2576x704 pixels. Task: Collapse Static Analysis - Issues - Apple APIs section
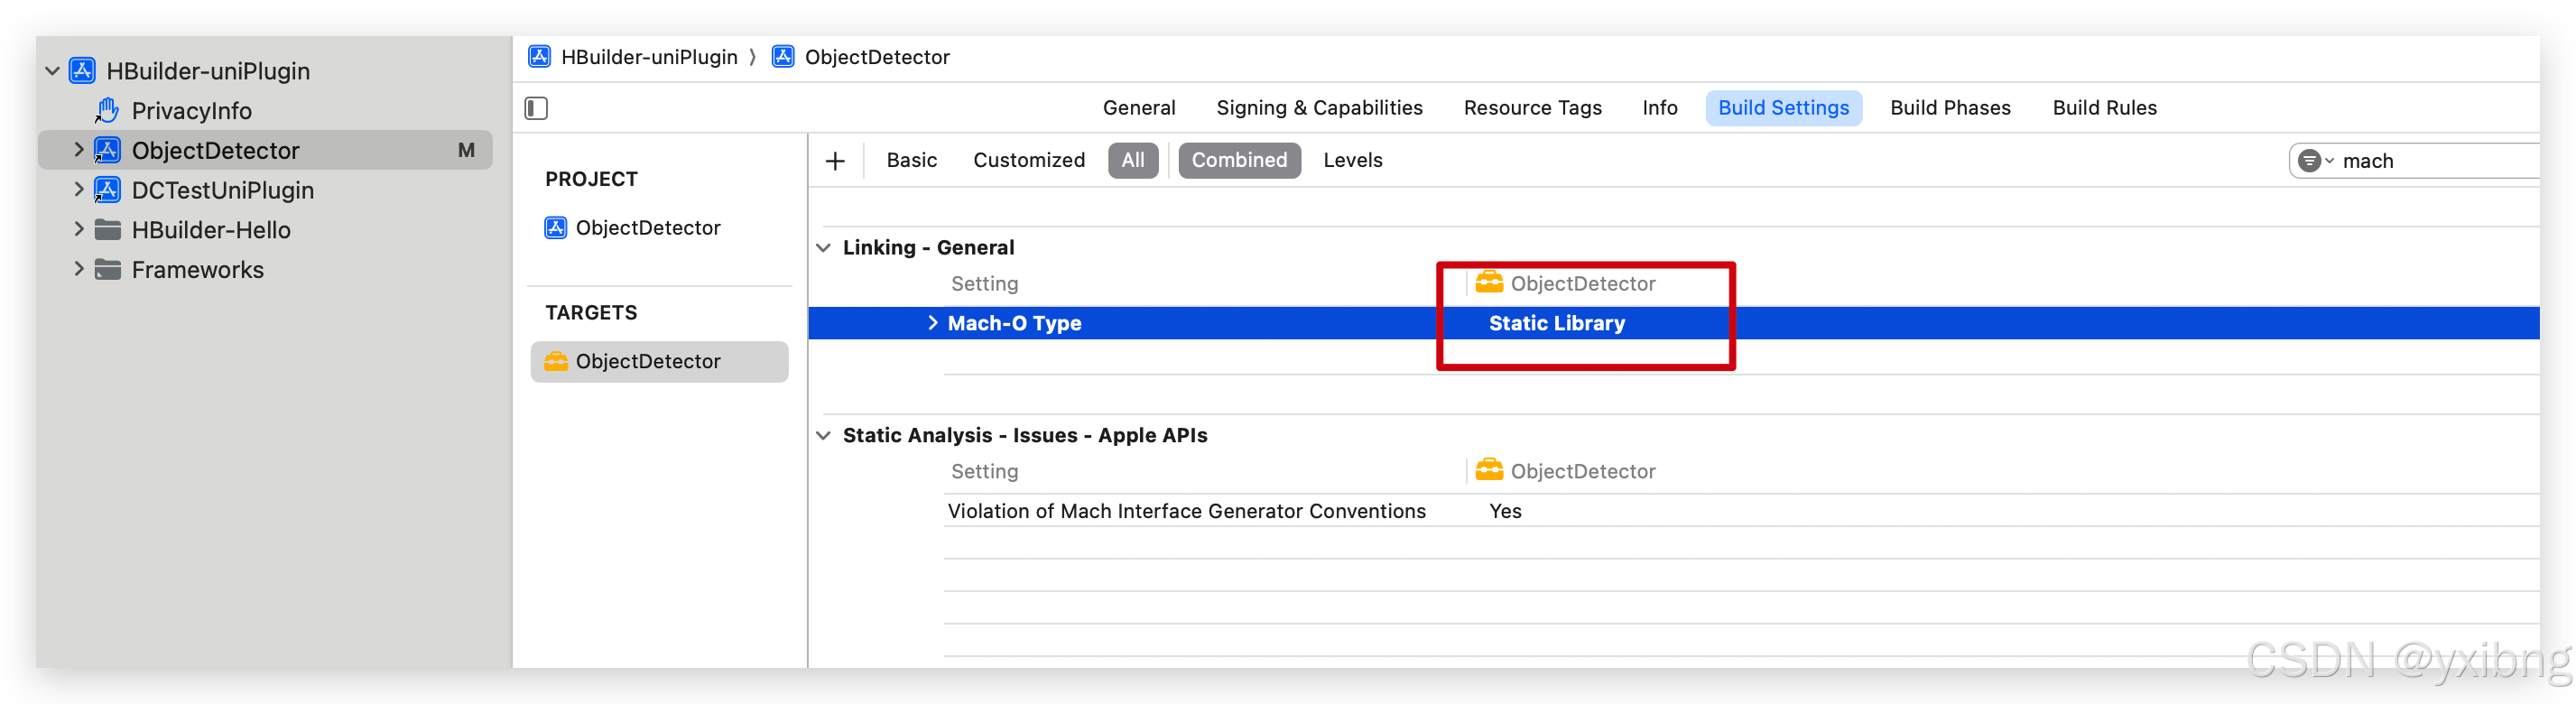click(x=824, y=435)
